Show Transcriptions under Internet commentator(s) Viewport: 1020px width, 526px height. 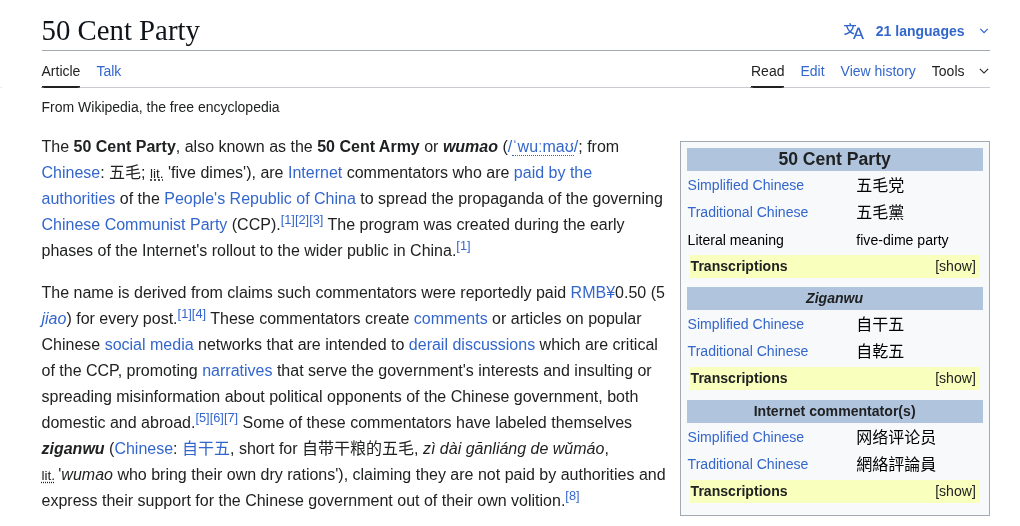(955, 491)
